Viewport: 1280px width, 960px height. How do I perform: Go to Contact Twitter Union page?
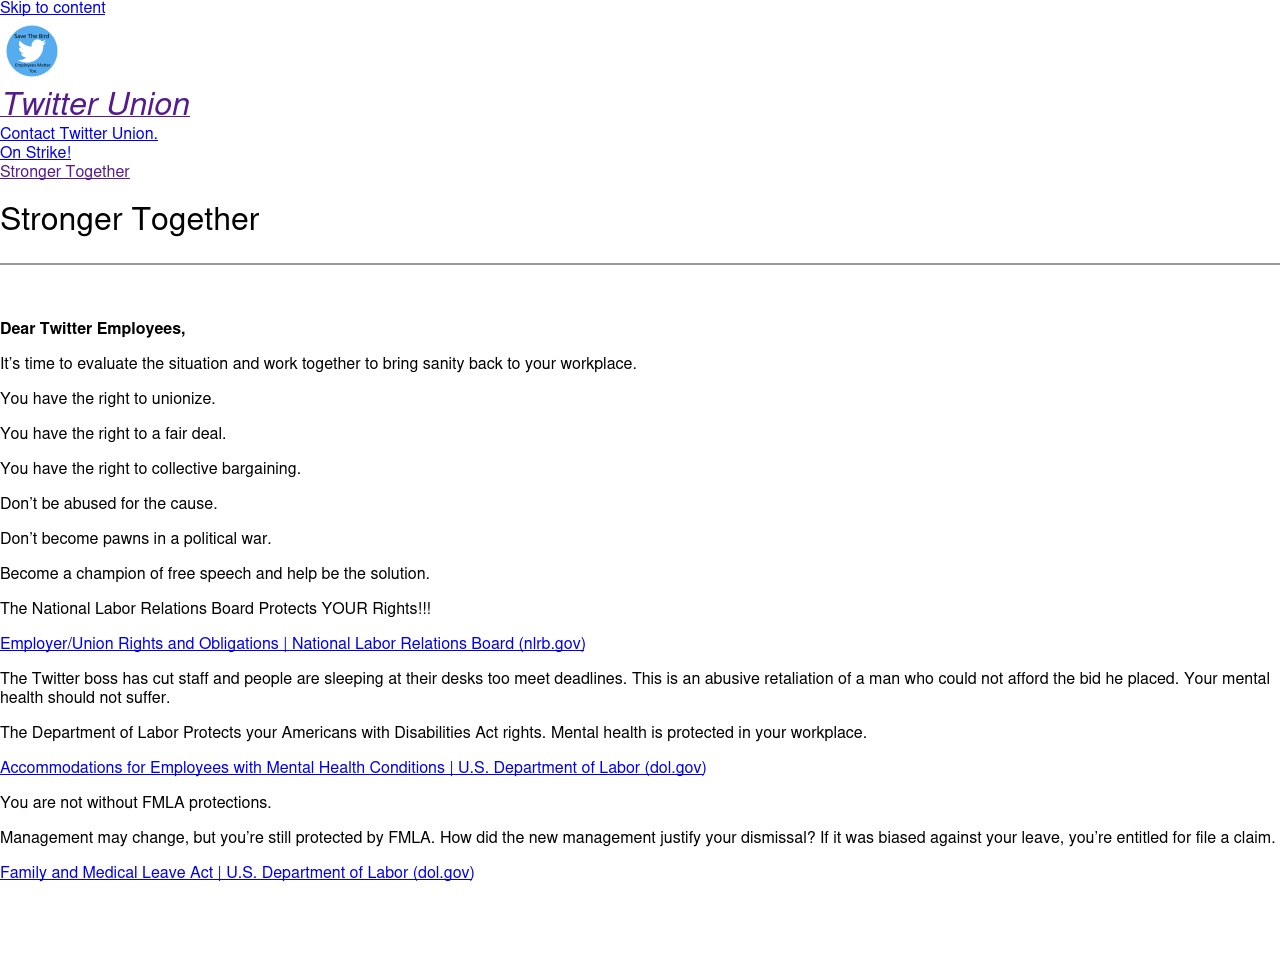coord(79,134)
